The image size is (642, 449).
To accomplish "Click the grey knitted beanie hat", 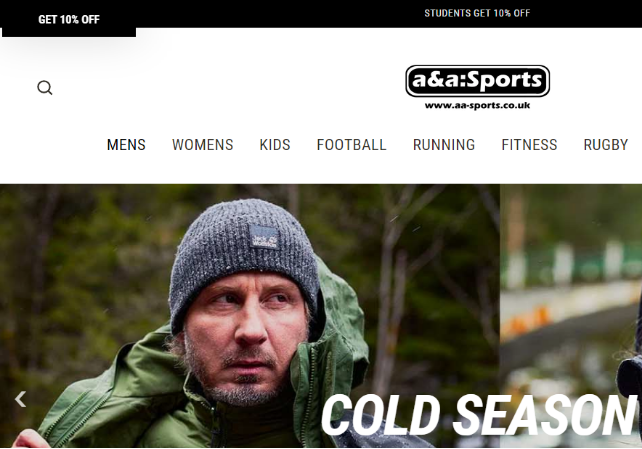I will pyautogui.click(x=244, y=262).
